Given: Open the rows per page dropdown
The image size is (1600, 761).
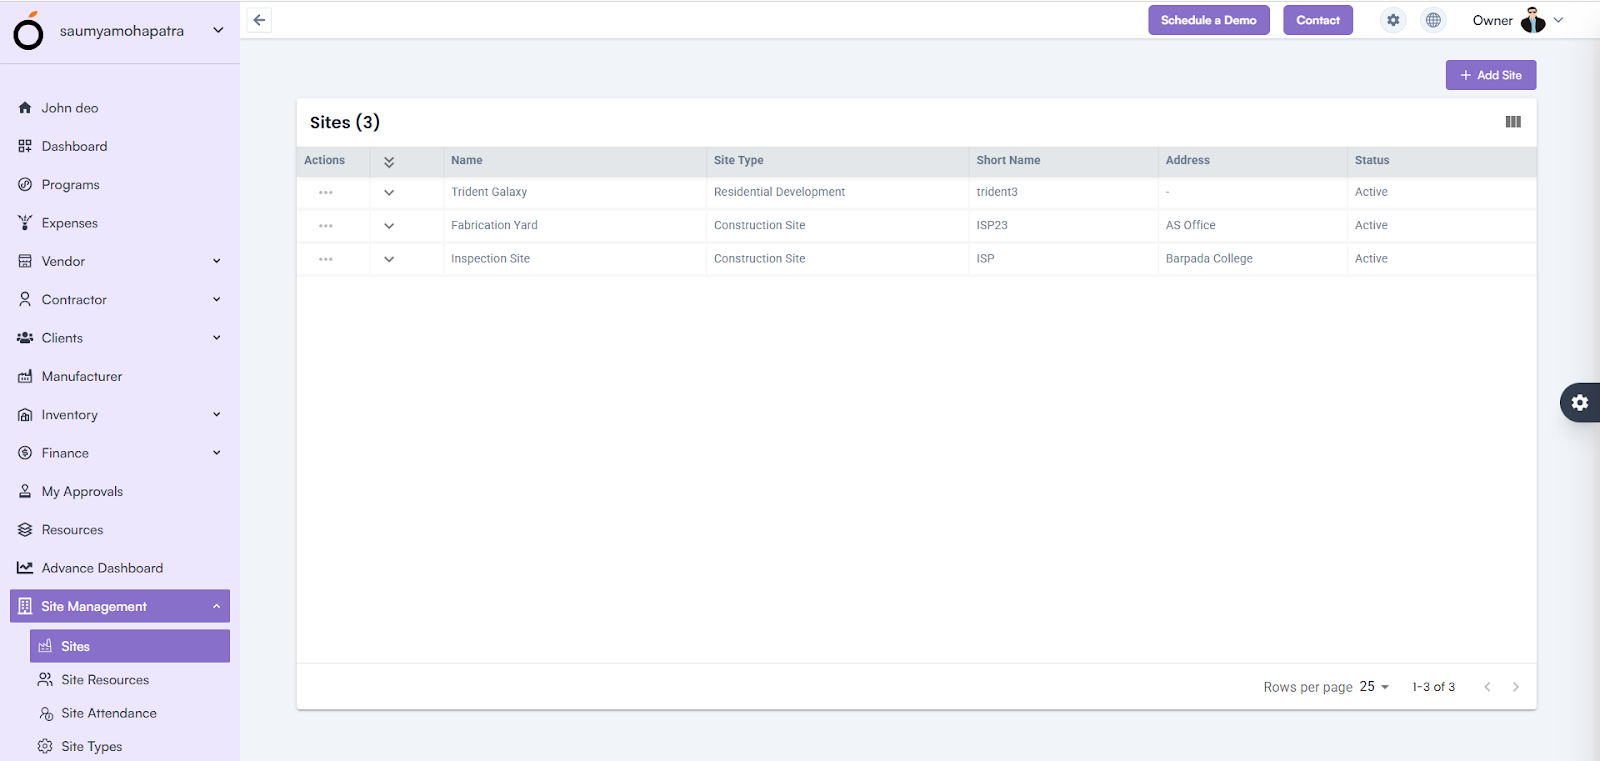Looking at the screenshot, I should click(1374, 687).
